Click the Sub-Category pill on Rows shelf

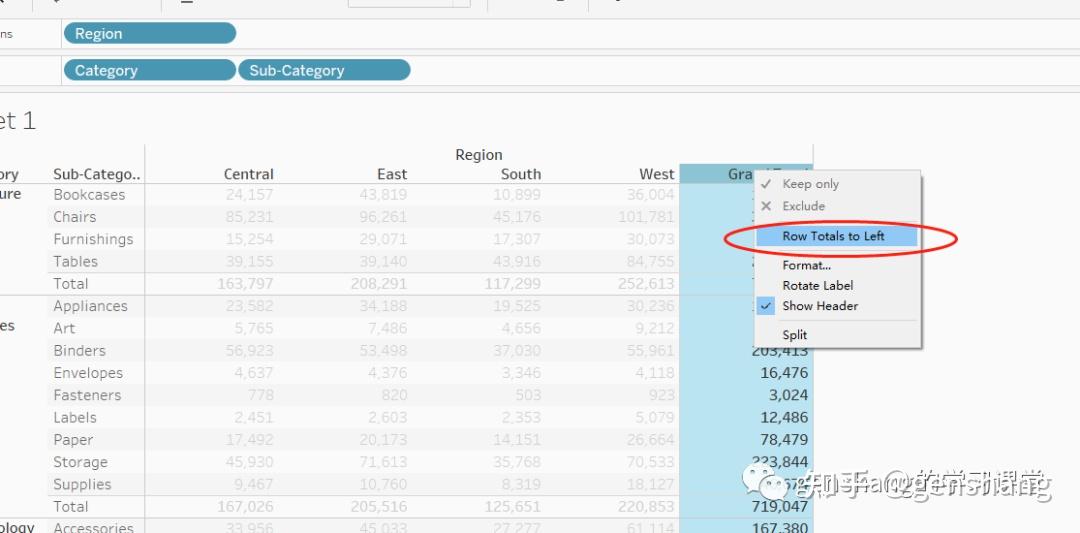point(324,70)
